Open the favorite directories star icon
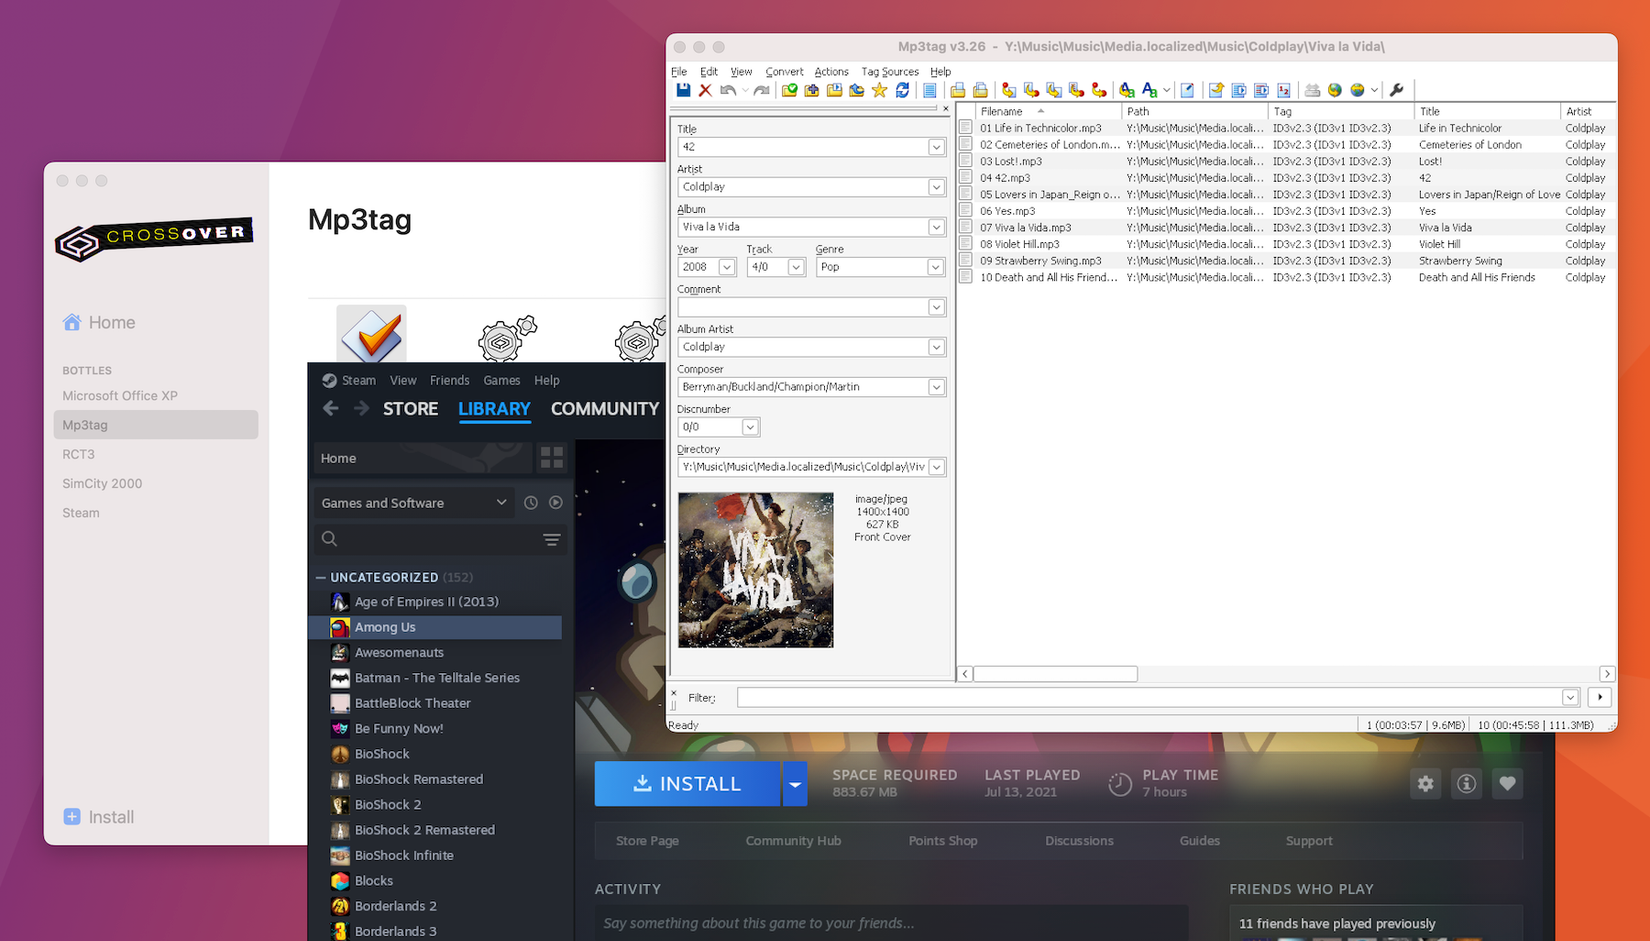This screenshot has height=941, width=1650. 879,90
